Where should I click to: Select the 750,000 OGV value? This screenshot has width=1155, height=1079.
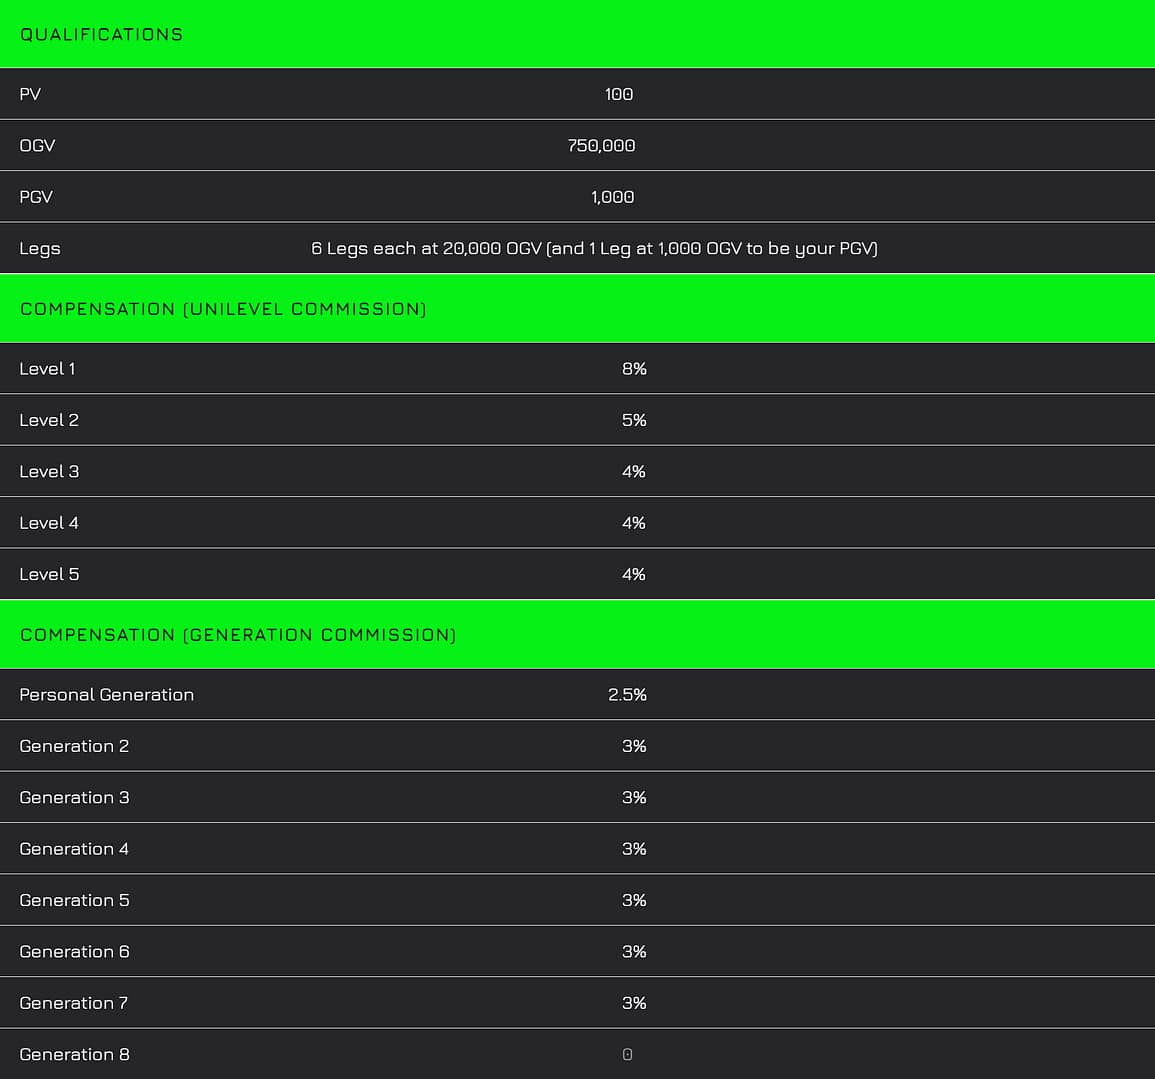point(601,145)
